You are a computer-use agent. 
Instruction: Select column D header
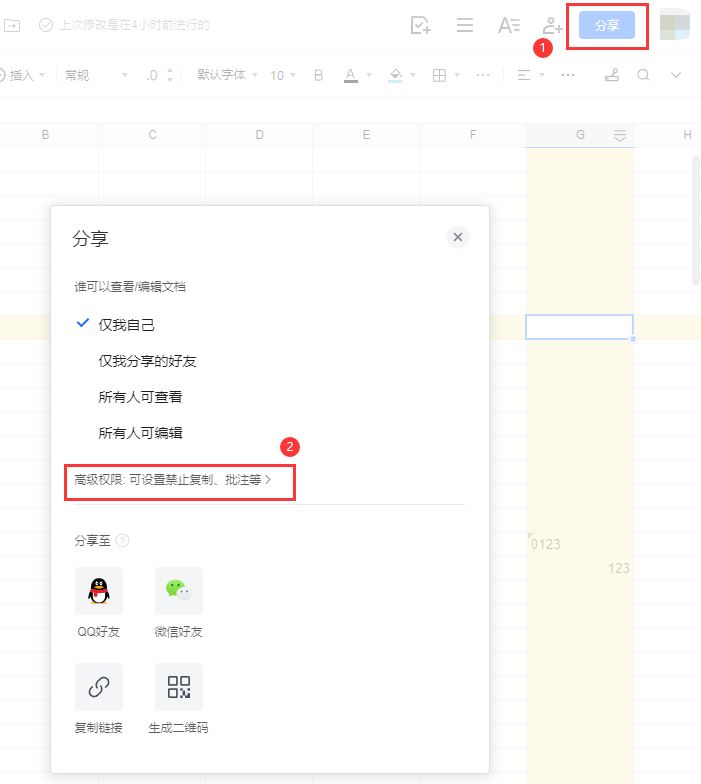coord(259,134)
